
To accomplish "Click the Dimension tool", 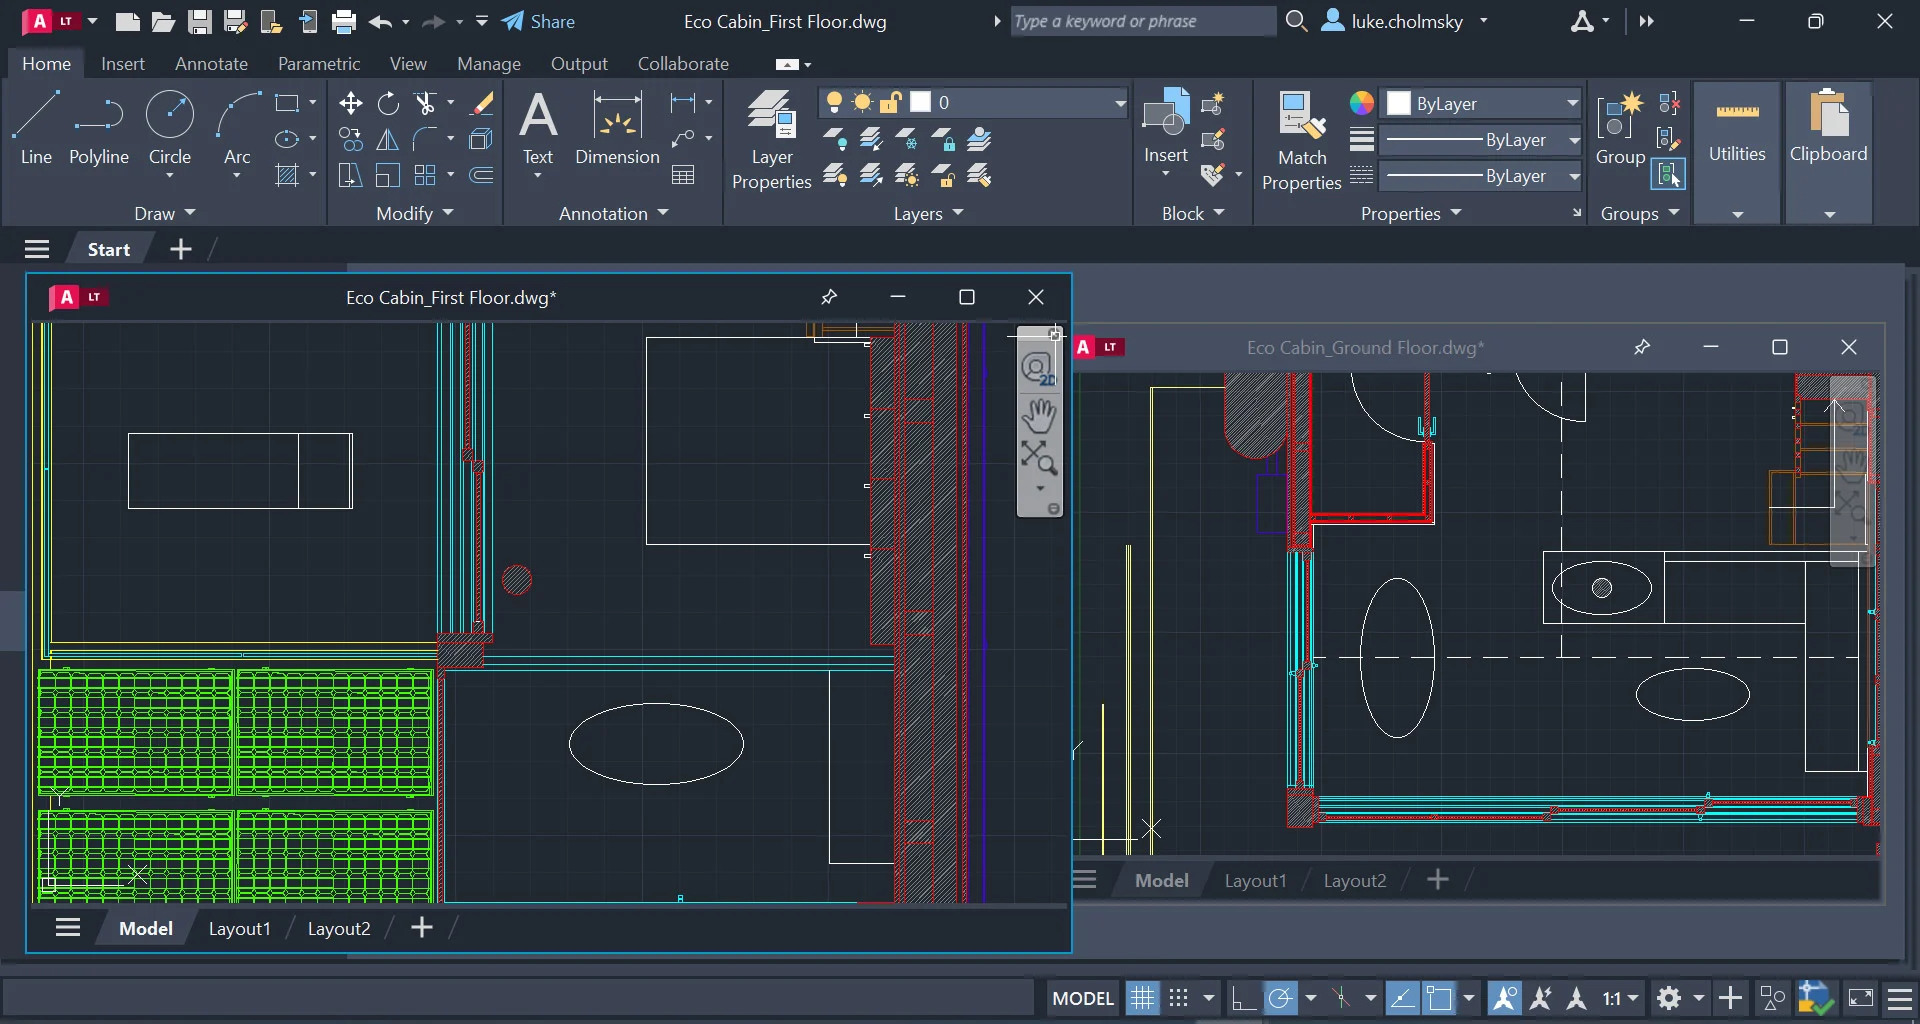I will [617, 128].
